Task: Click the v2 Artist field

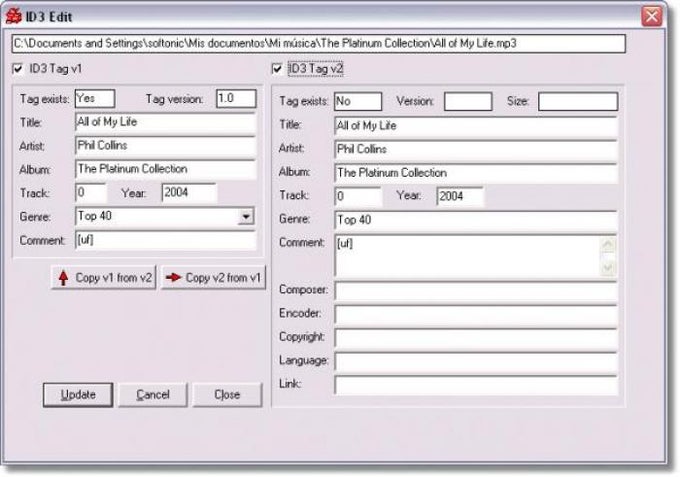Action: tap(476, 150)
